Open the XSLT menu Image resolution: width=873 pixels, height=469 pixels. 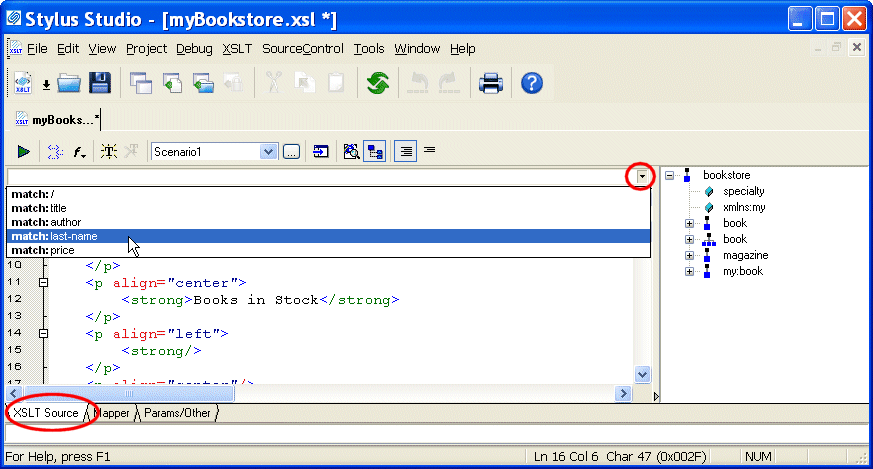coord(237,48)
